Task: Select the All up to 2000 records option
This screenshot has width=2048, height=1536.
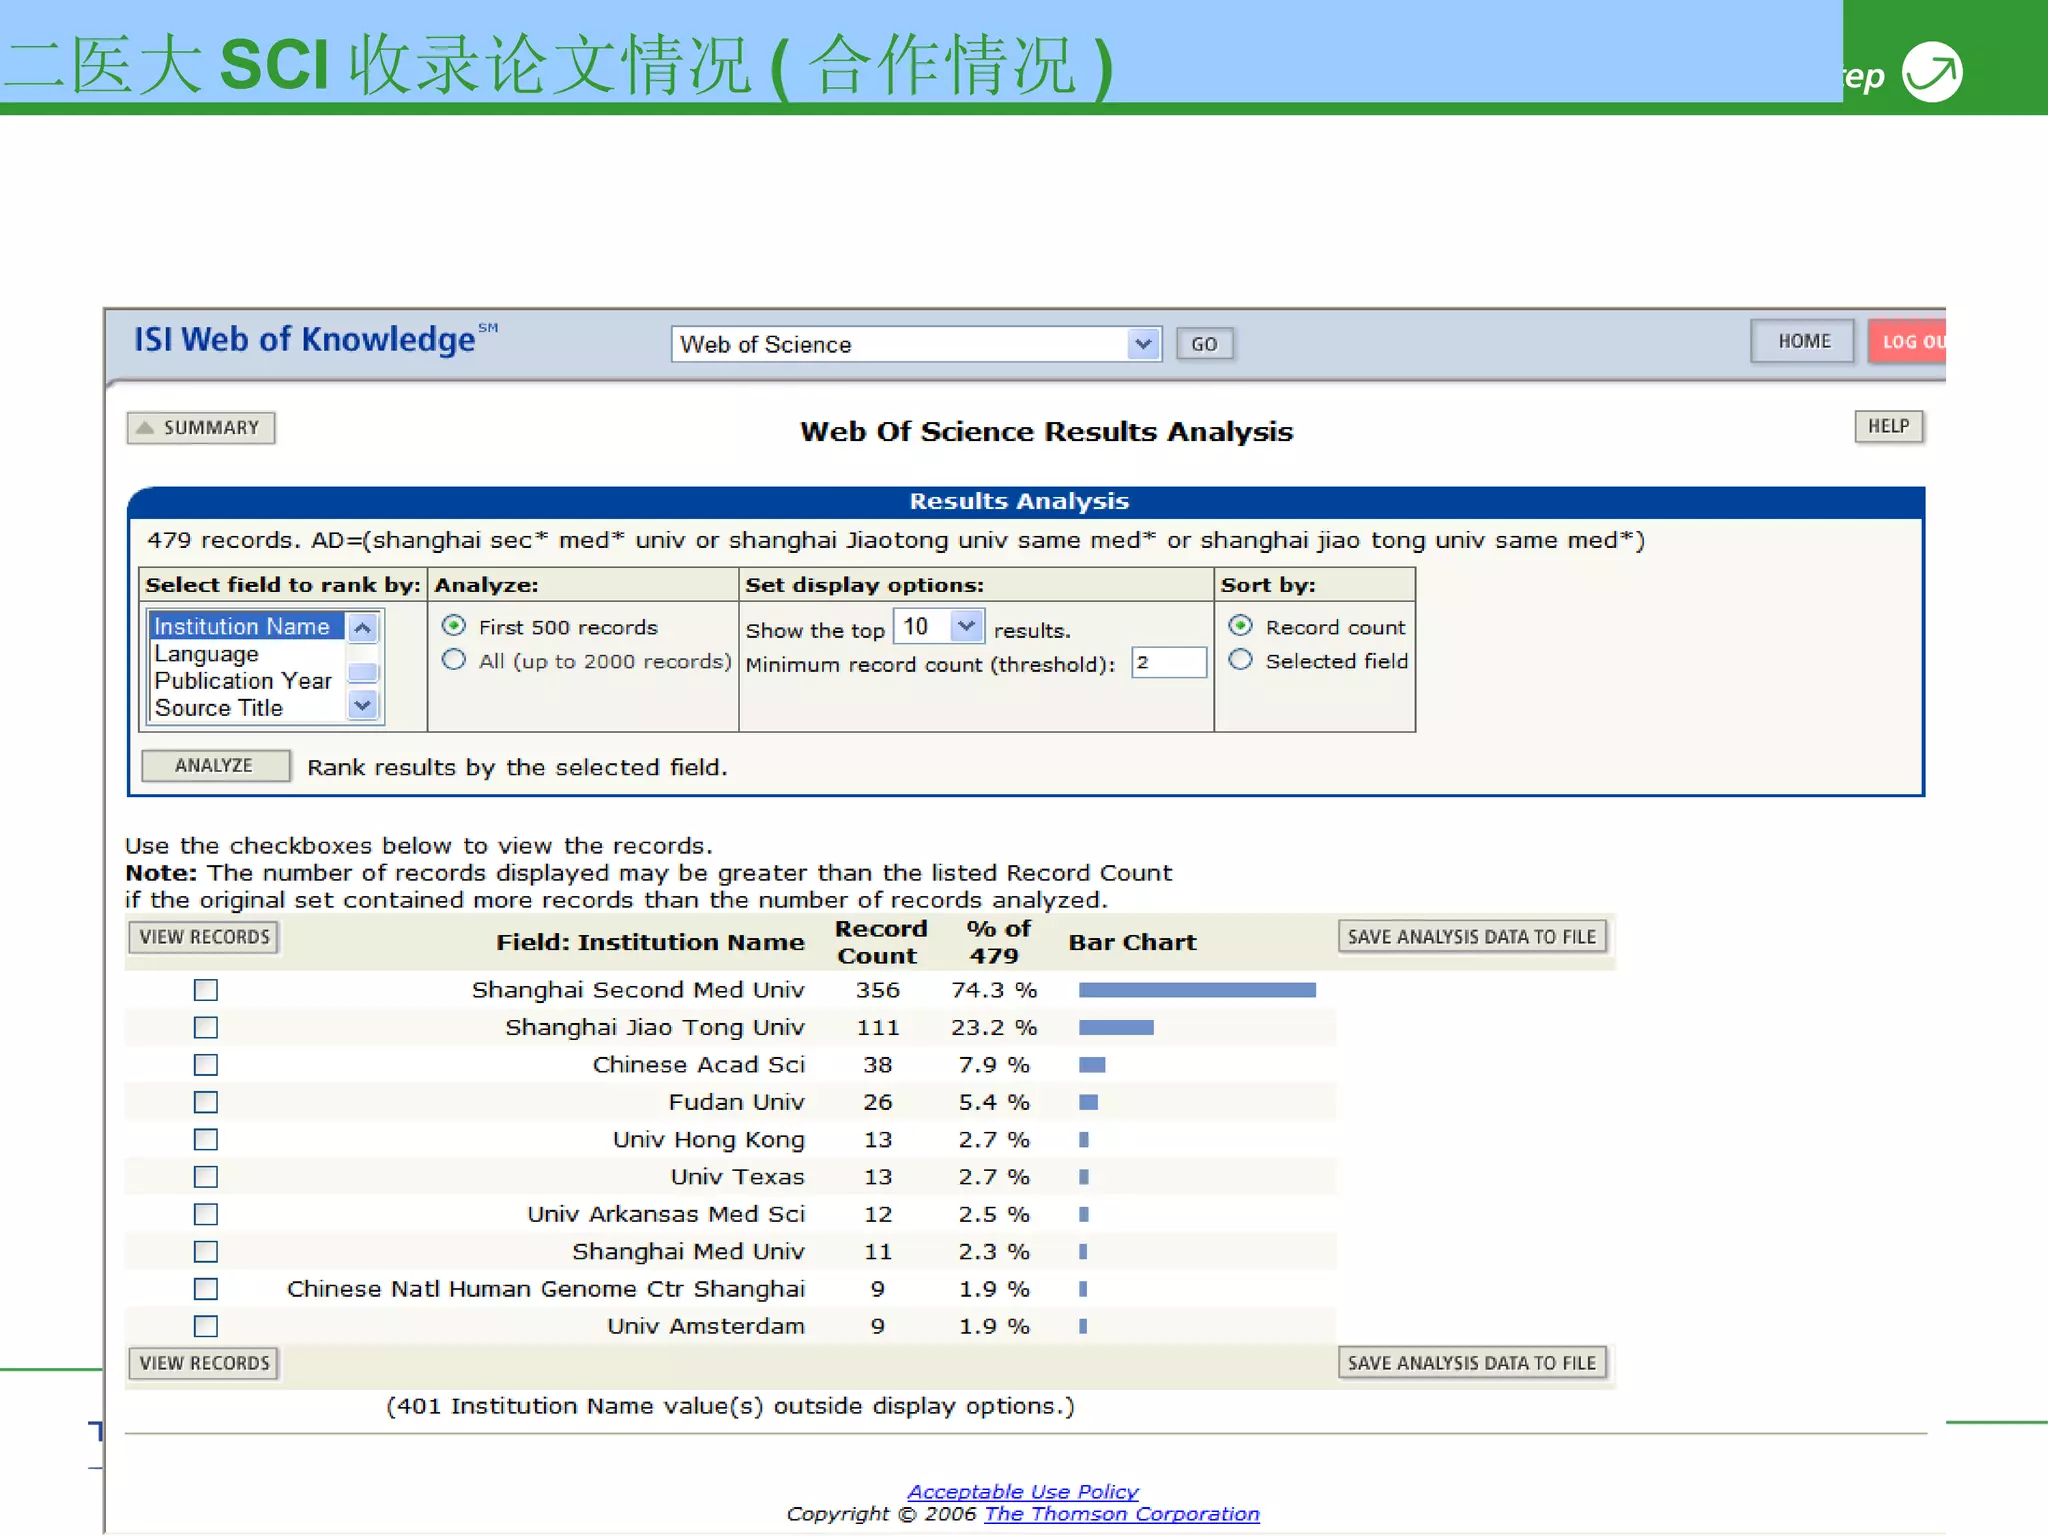Action: point(454,660)
